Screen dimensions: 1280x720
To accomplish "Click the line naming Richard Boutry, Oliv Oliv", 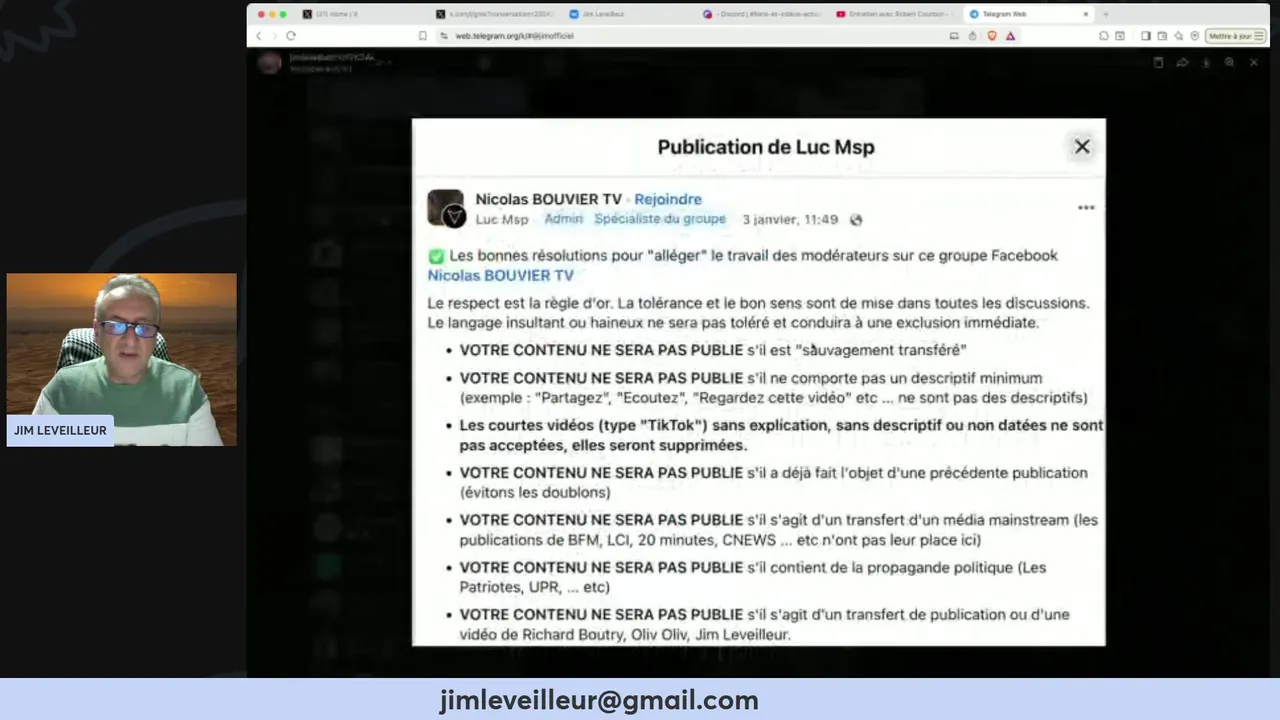I will pyautogui.click(x=625, y=634).
